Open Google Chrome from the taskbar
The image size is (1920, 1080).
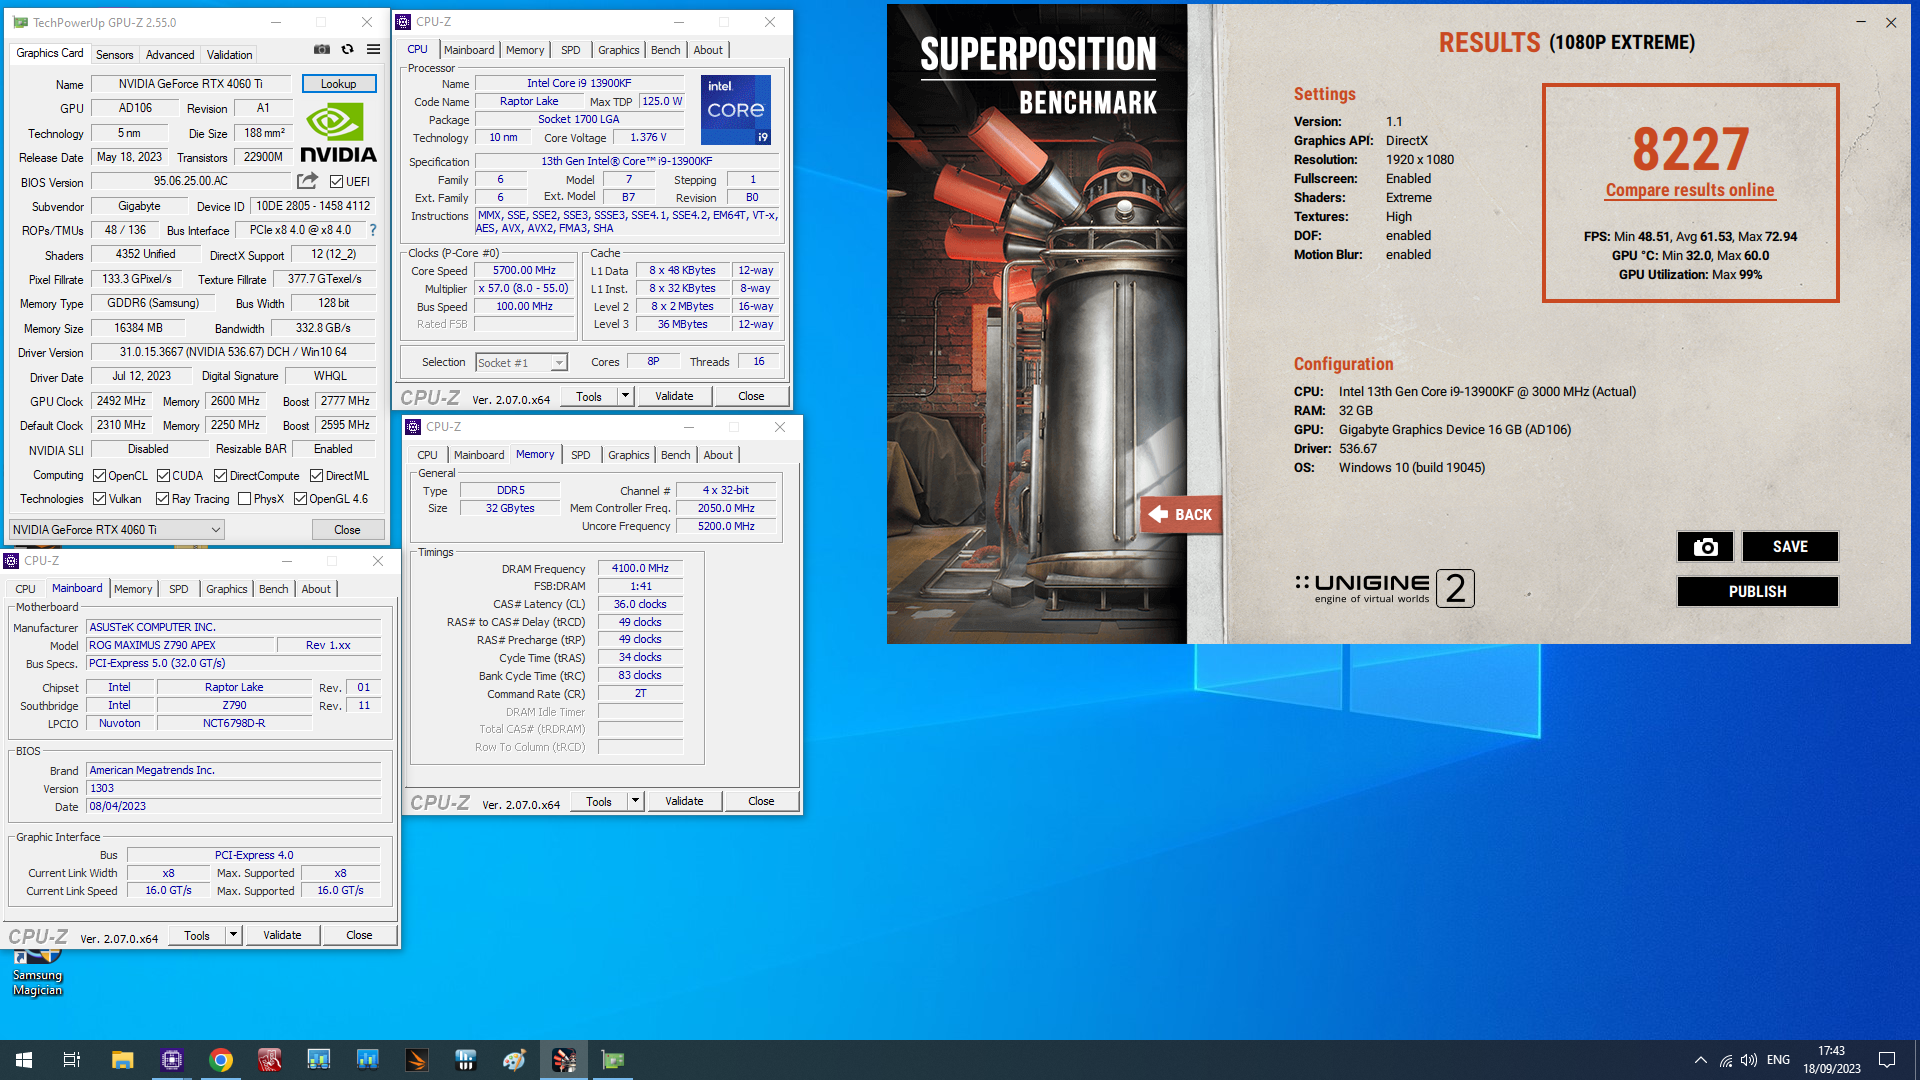(221, 1060)
